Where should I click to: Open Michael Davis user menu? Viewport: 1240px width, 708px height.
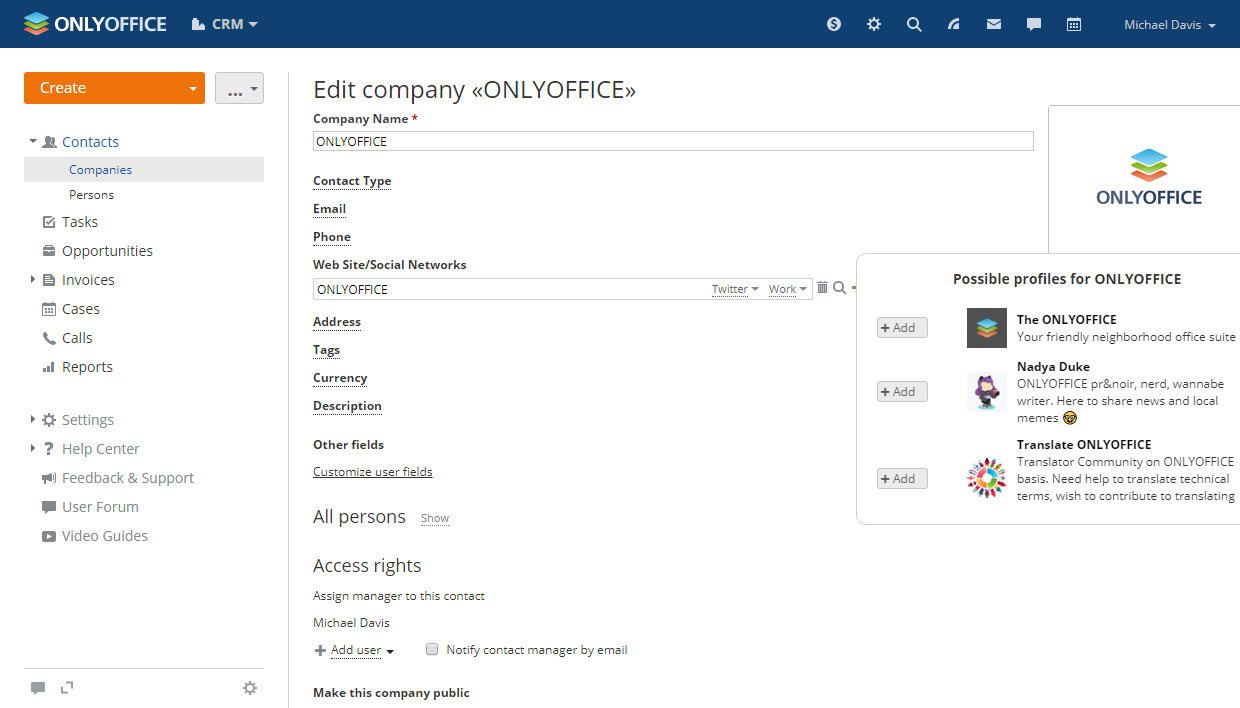(1170, 25)
